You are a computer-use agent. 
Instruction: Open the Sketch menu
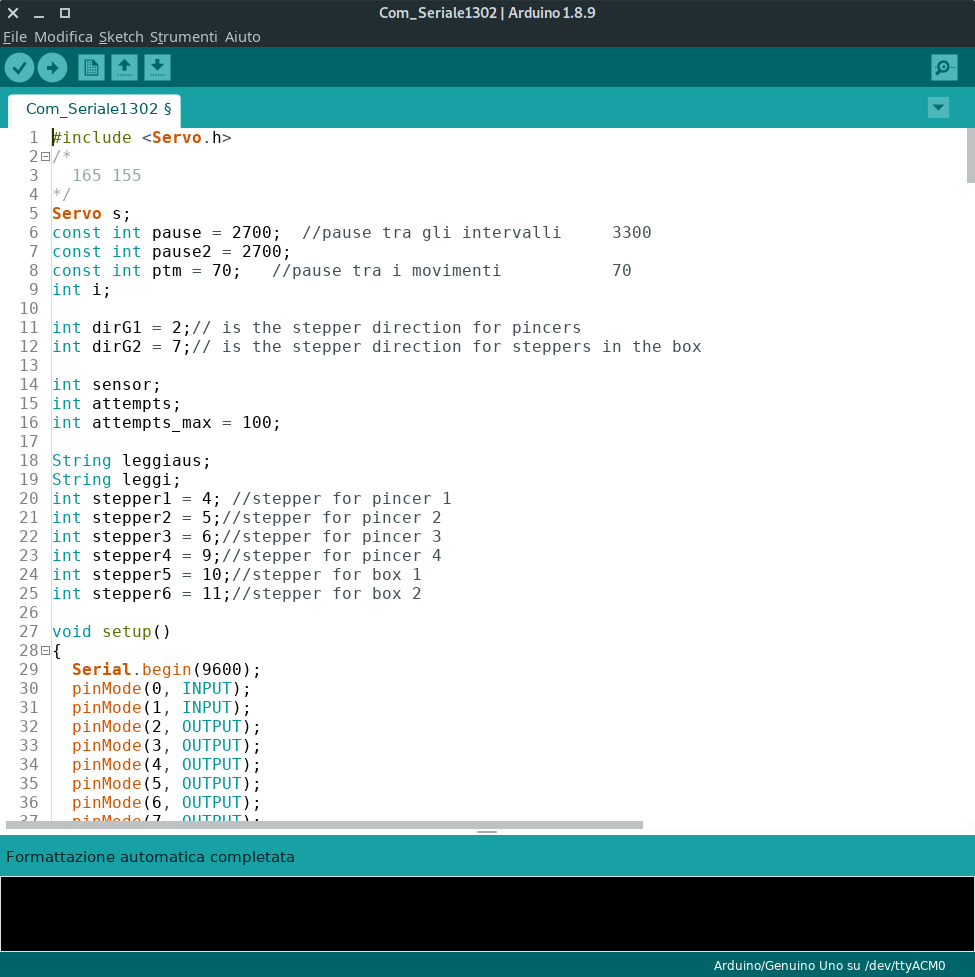point(121,37)
